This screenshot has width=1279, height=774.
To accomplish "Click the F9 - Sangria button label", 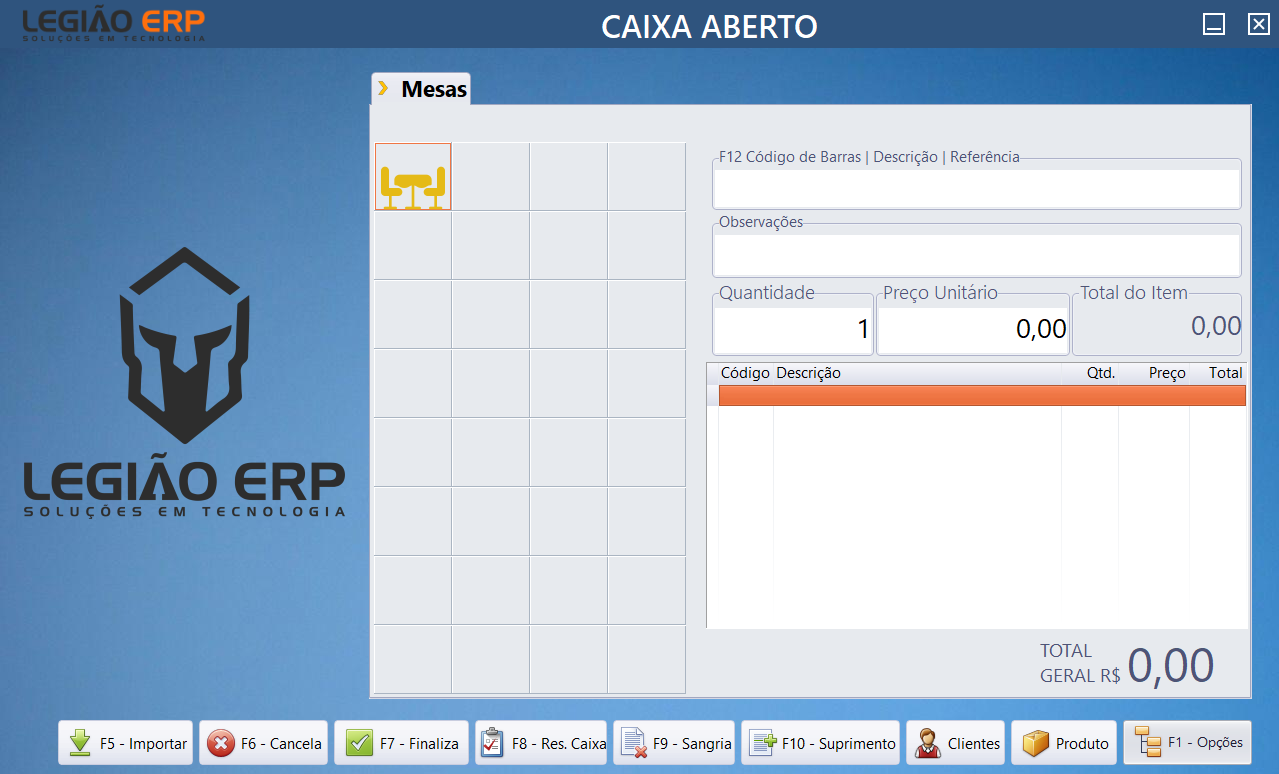I will point(692,744).
